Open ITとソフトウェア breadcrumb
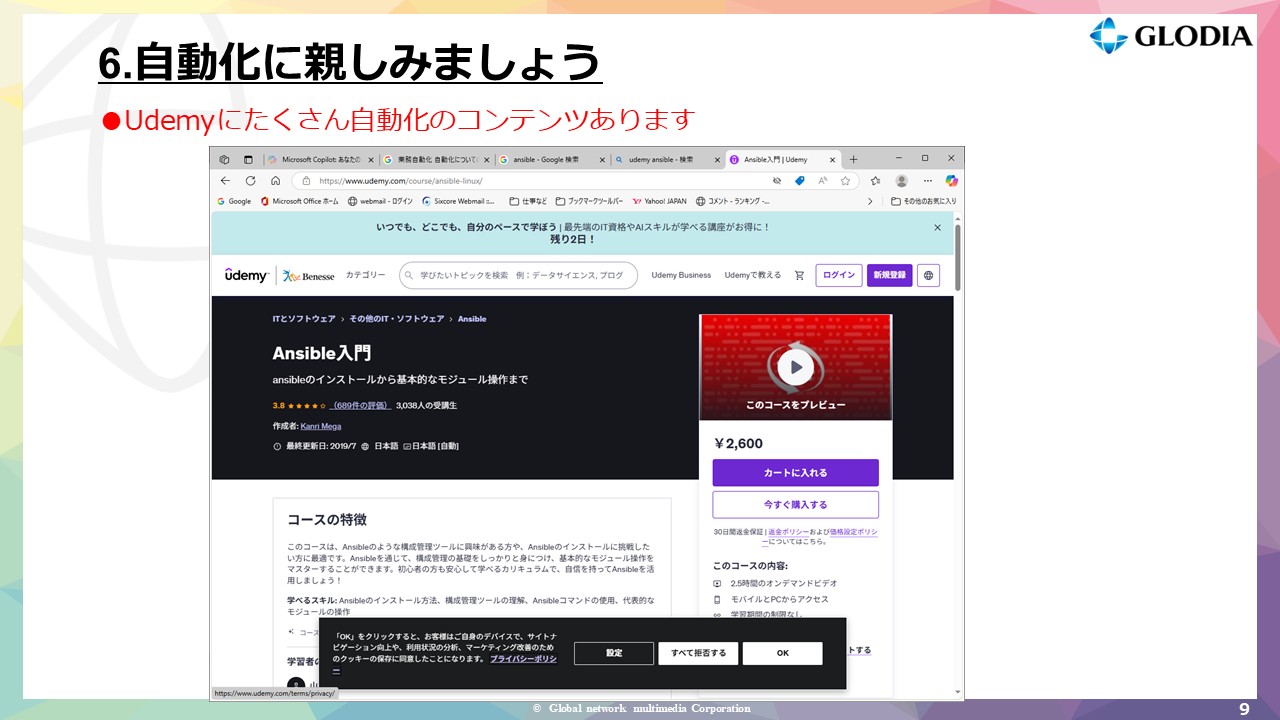 pyautogui.click(x=304, y=319)
